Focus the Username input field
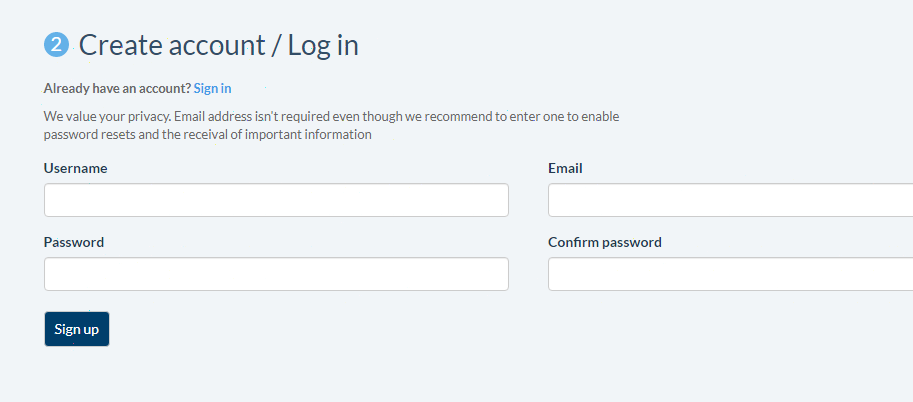This screenshot has width=913, height=402. click(276, 200)
